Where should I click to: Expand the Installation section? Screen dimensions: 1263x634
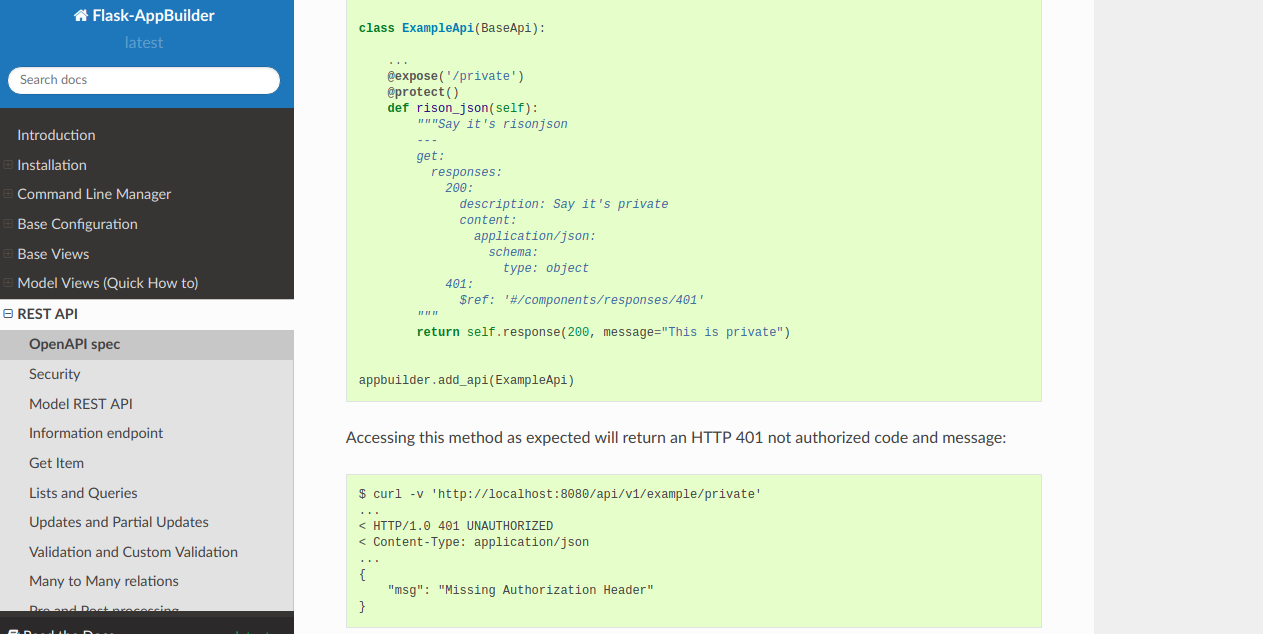click(x=8, y=165)
